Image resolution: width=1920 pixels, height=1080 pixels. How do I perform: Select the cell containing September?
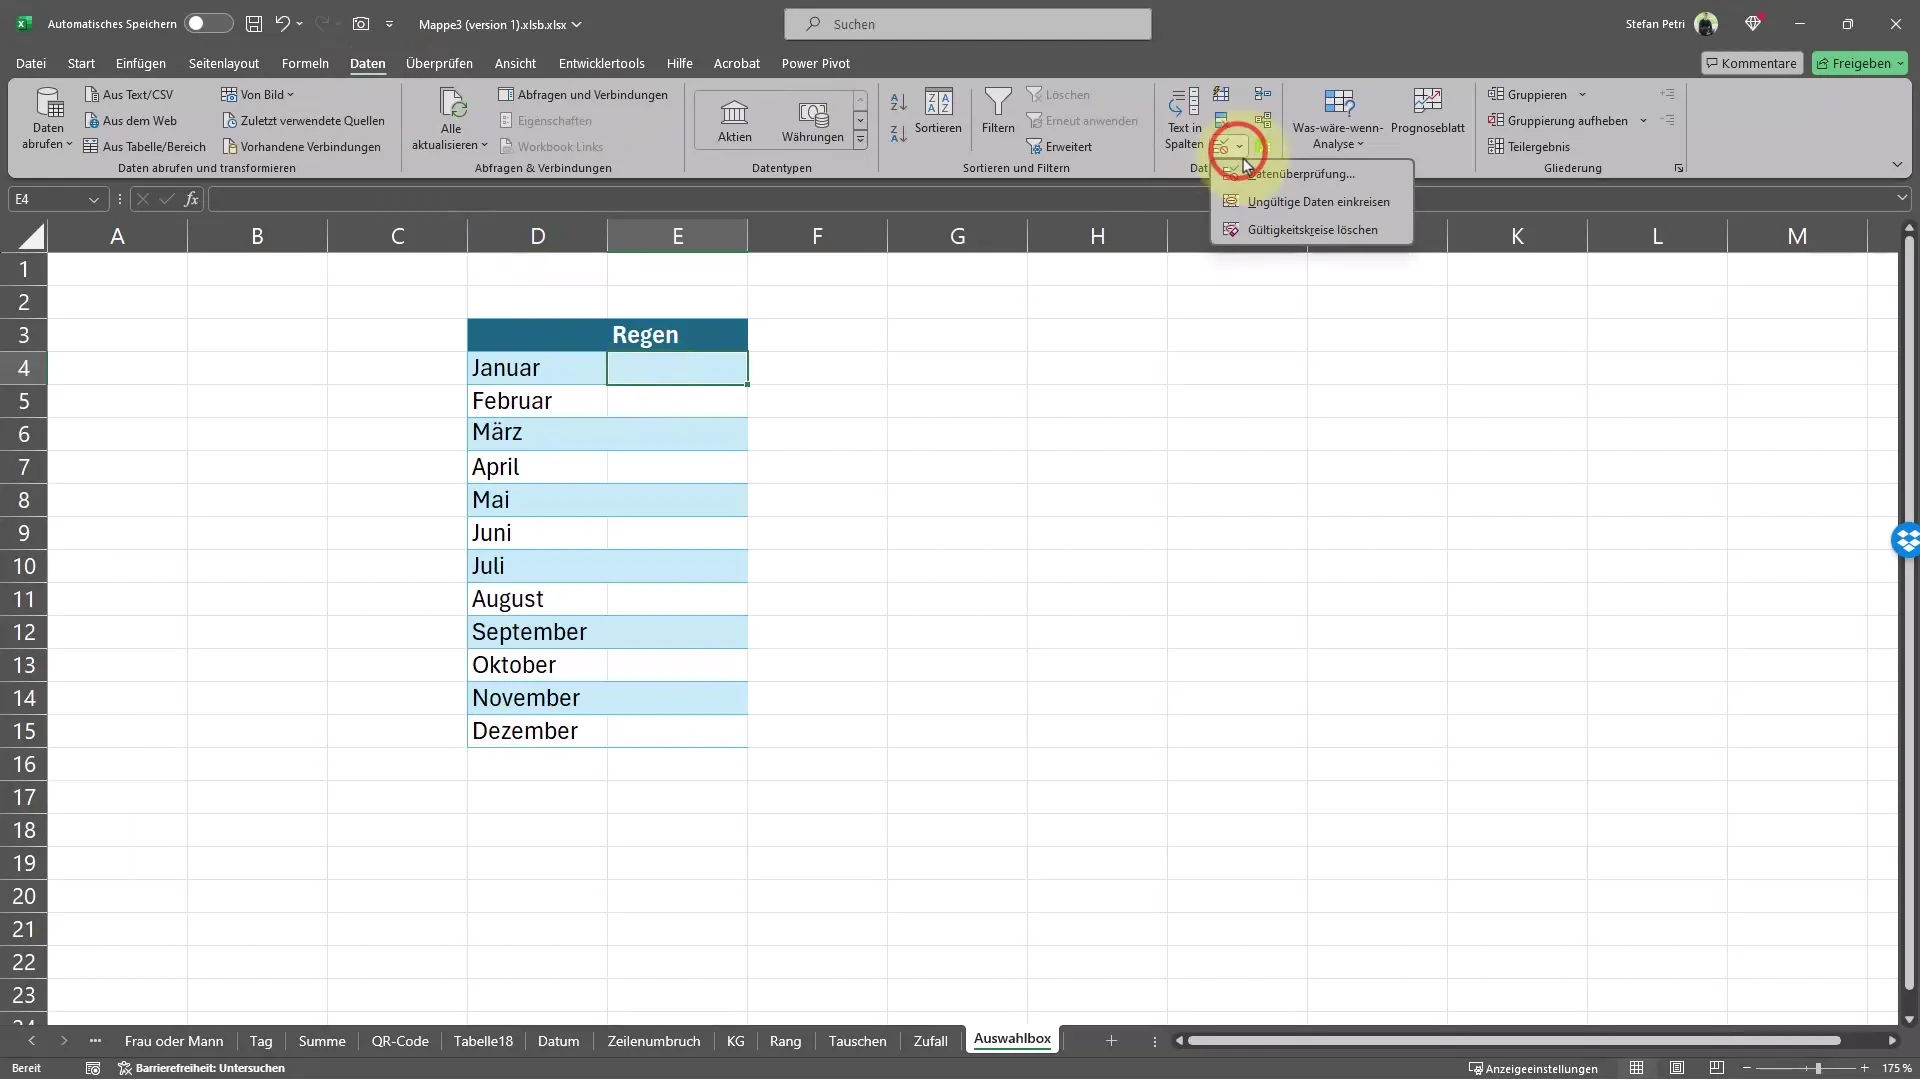(x=537, y=632)
